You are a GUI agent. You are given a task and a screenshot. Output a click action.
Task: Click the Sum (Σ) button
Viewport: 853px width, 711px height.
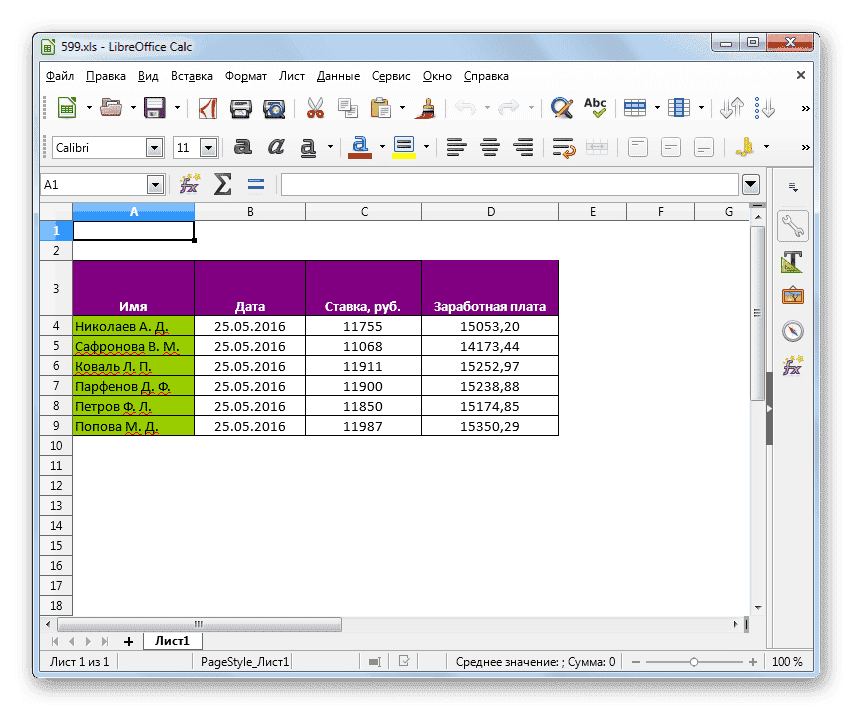(x=222, y=184)
